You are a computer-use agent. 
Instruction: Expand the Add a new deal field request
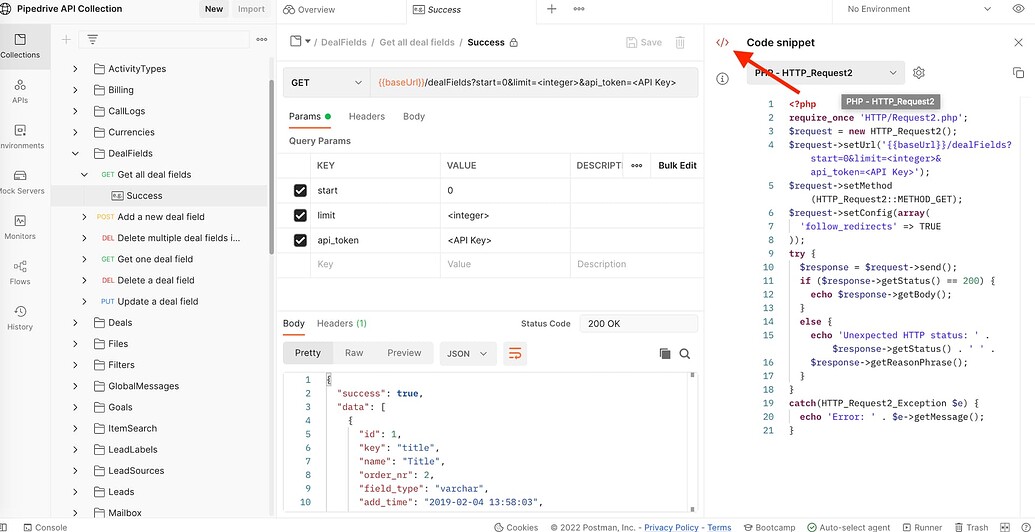[x=84, y=216]
